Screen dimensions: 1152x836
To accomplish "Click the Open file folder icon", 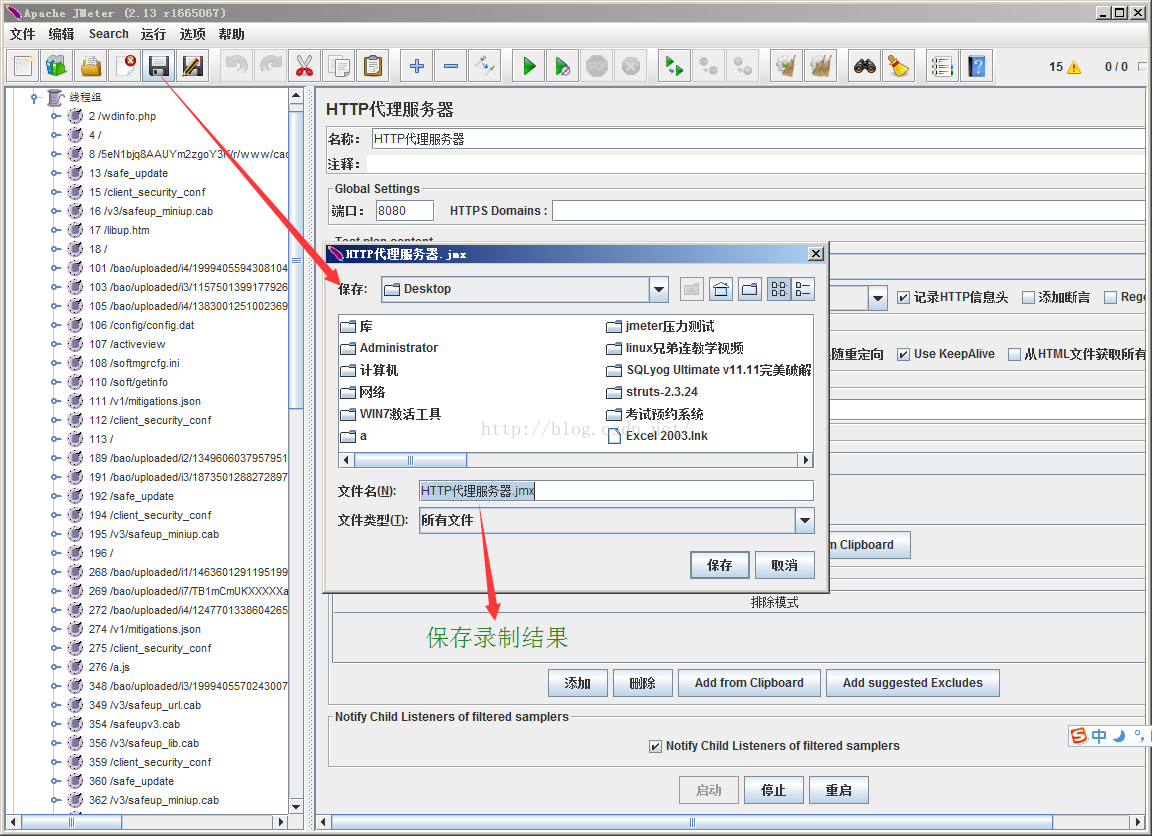I will 90,66.
